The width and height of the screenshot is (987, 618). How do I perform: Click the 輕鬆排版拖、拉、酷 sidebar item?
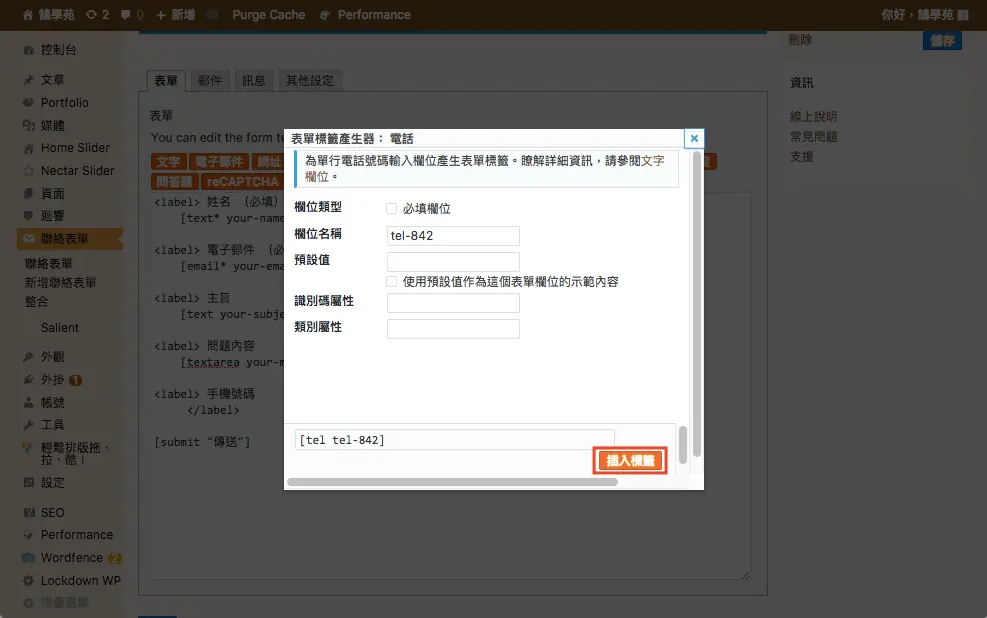(x=68, y=453)
